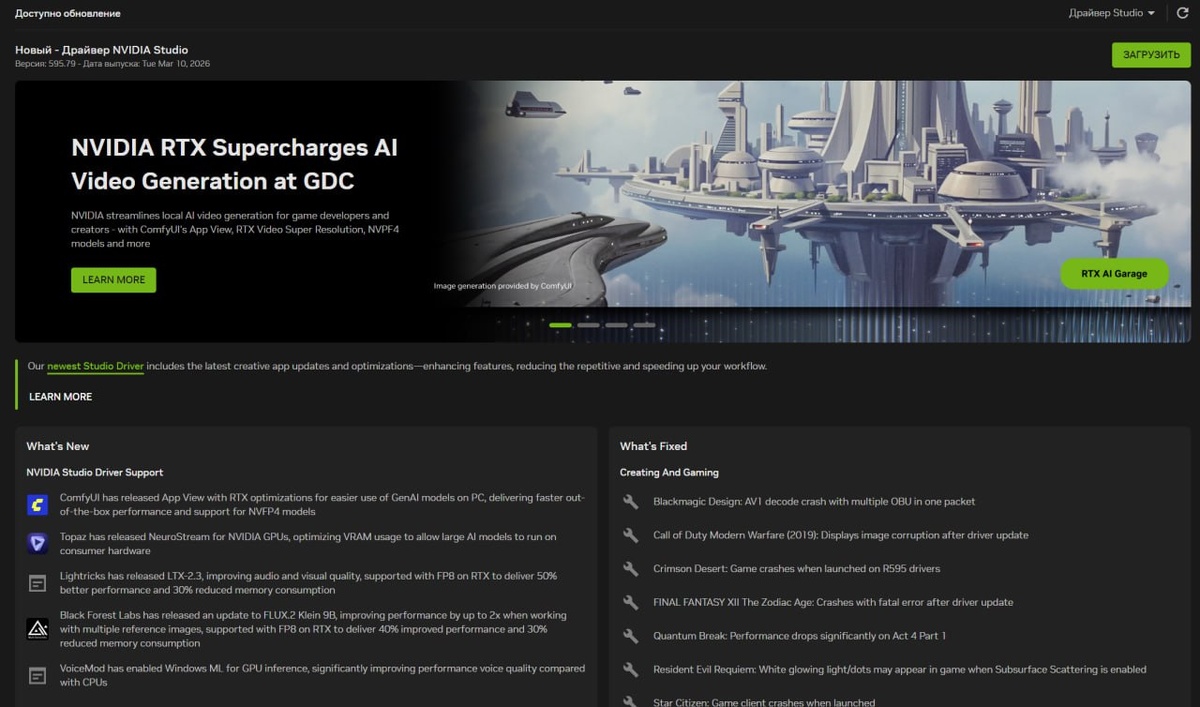The image size is (1200, 707).
Task: Click the ComfyUI App View release note
Action: 322,505
